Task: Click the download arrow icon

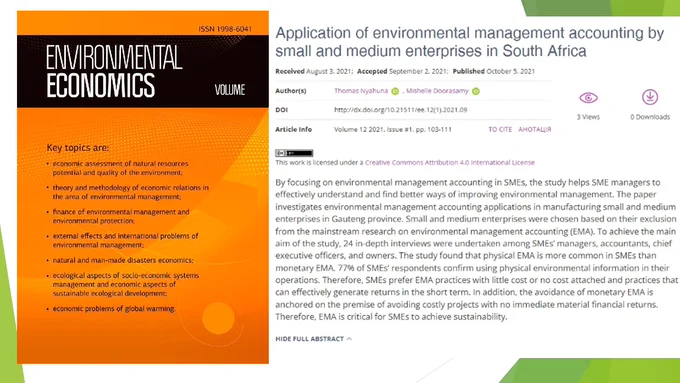Action: (650, 97)
